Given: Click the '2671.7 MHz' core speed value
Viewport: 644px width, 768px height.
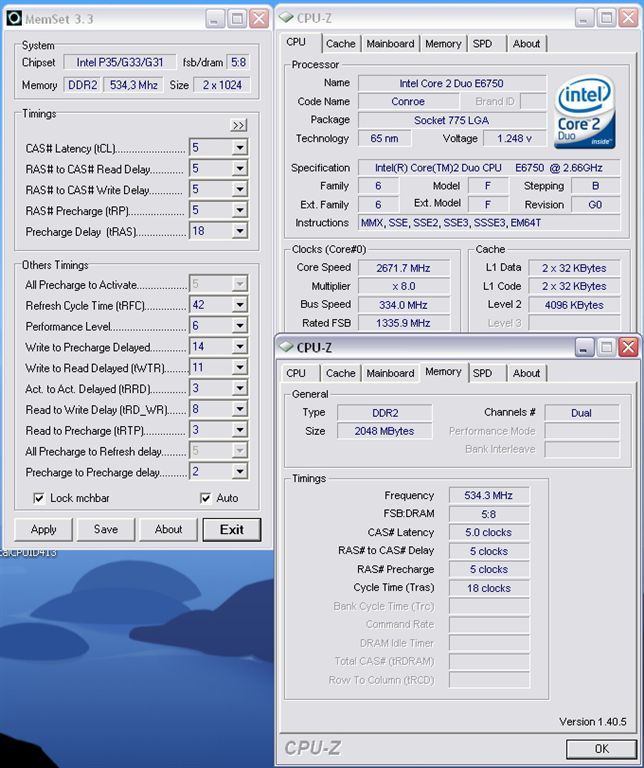Looking at the screenshot, I should click(404, 268).
